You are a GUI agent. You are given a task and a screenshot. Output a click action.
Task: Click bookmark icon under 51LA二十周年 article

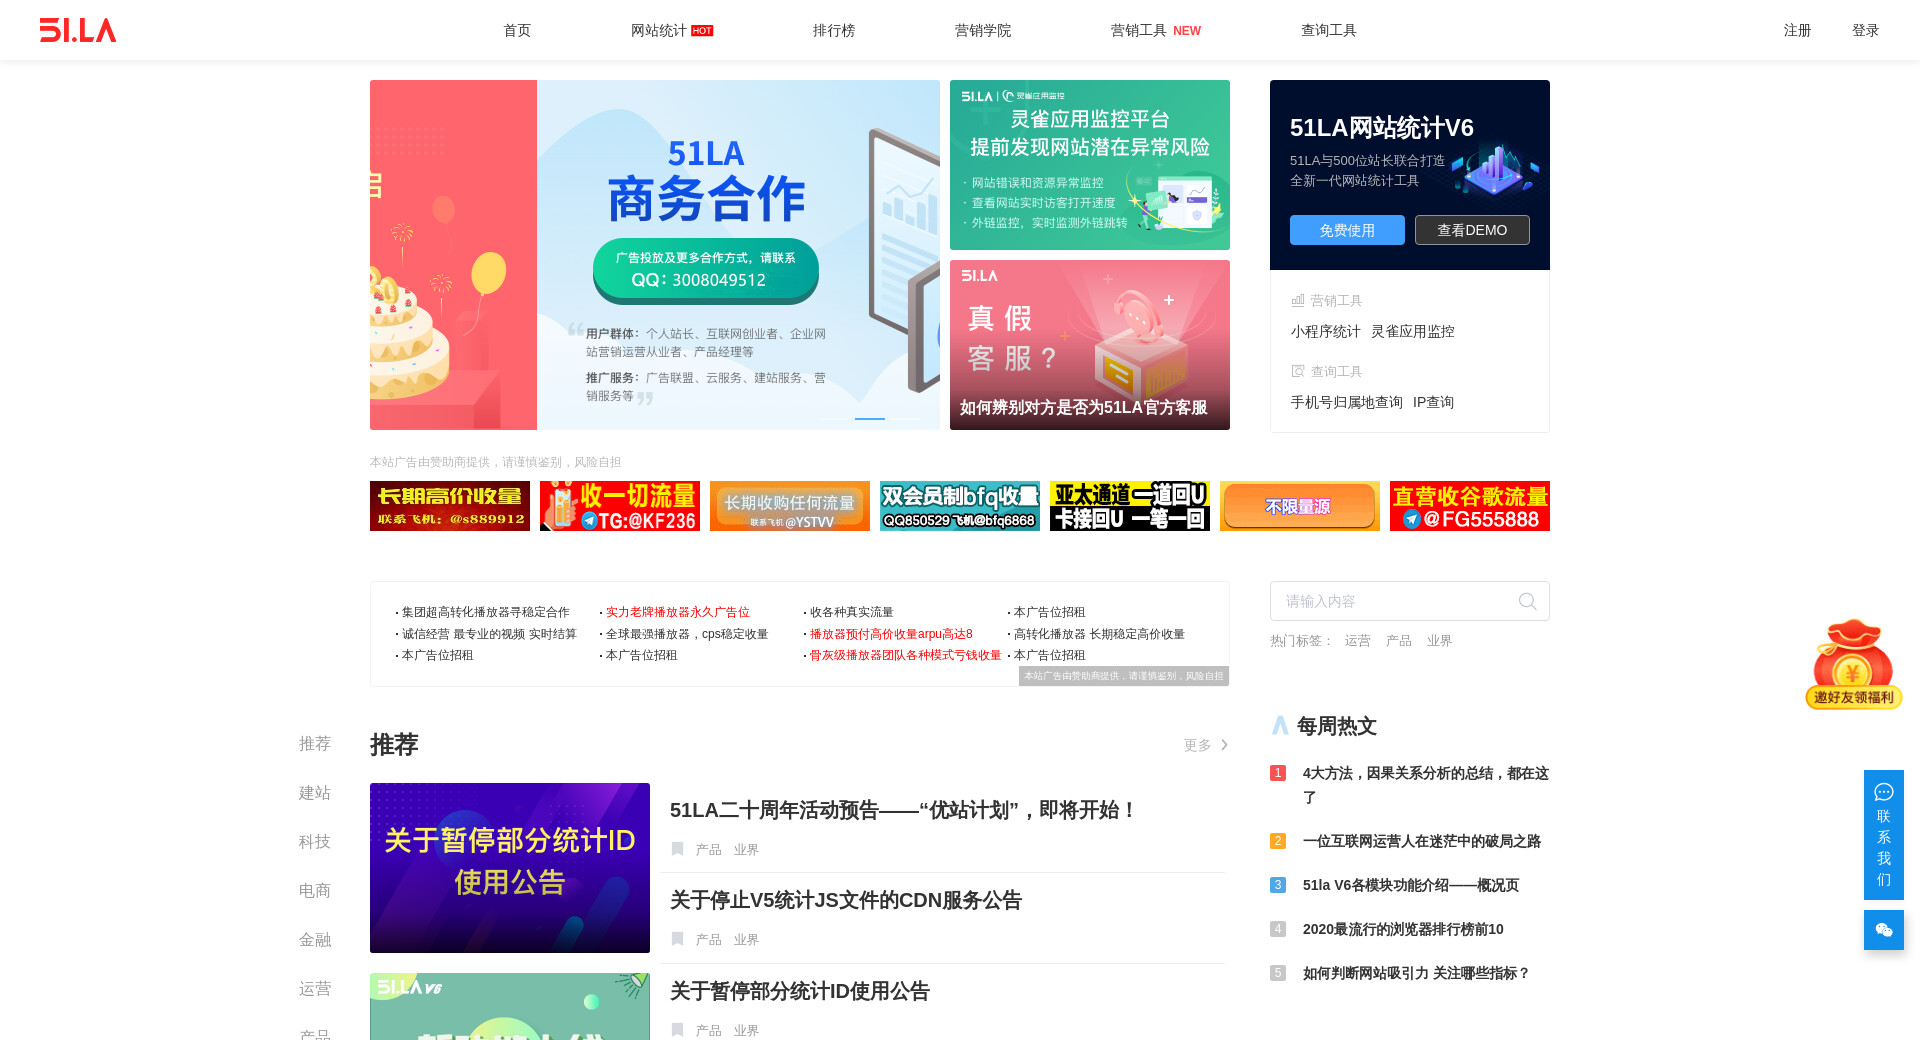click(x=677, y=849)
